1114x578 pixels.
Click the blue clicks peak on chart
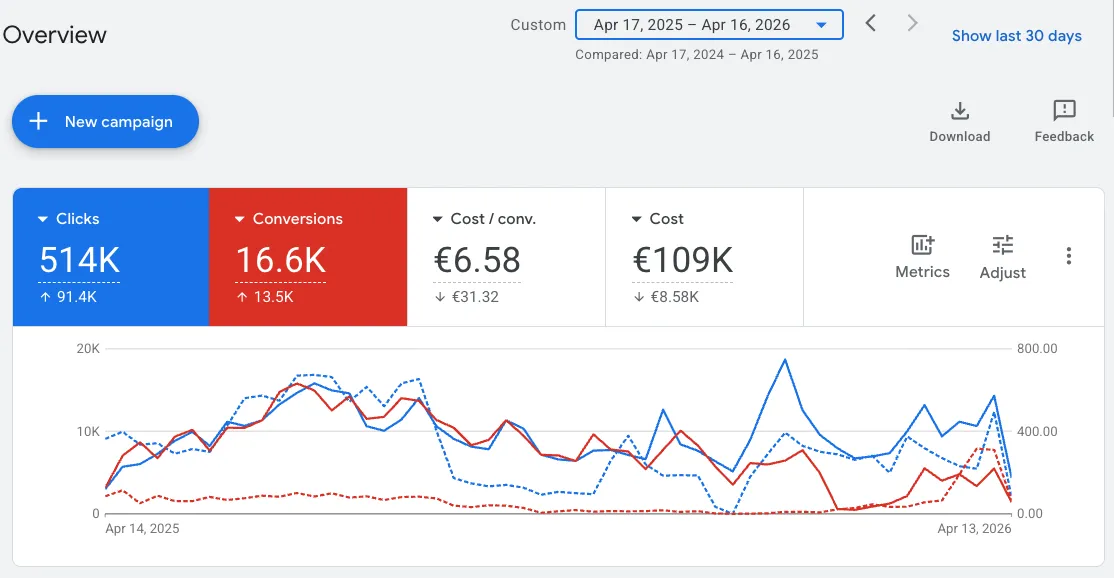click(785, 359)
